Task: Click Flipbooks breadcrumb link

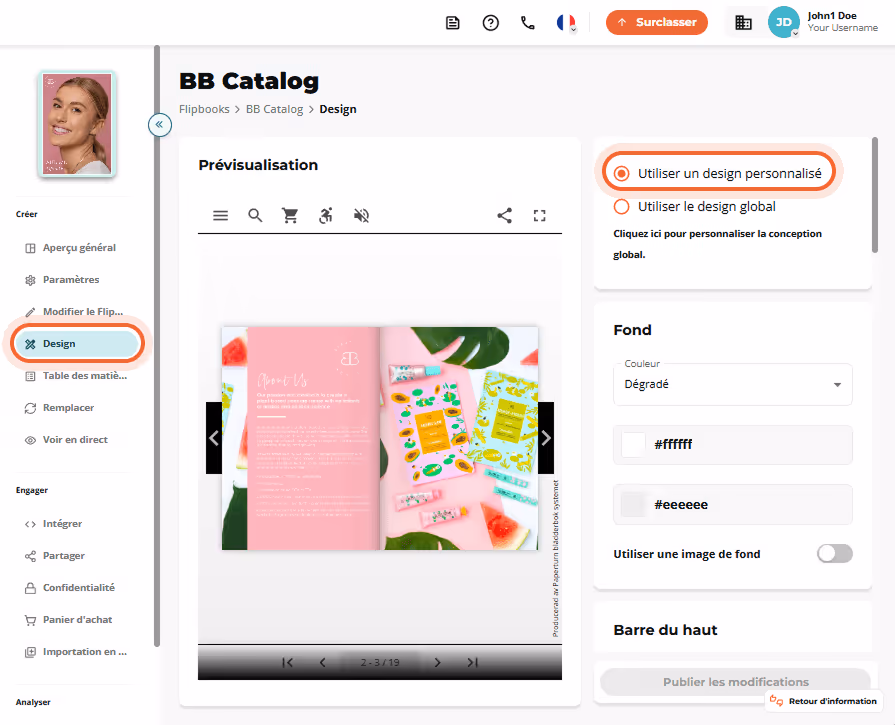Action: tap(204, 109)
